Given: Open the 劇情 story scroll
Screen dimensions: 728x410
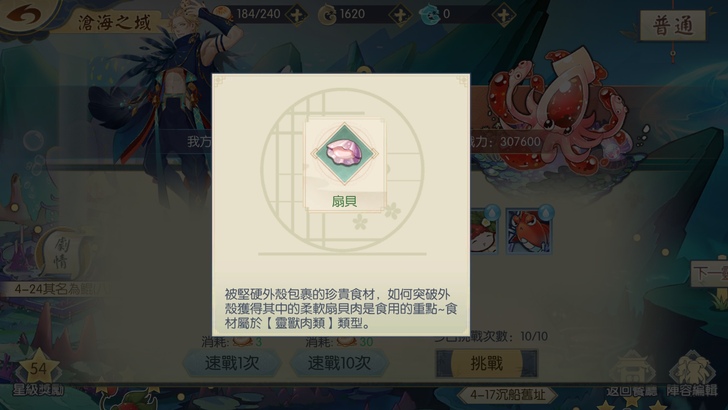Looking at the screenshot, I should [61, 253].
